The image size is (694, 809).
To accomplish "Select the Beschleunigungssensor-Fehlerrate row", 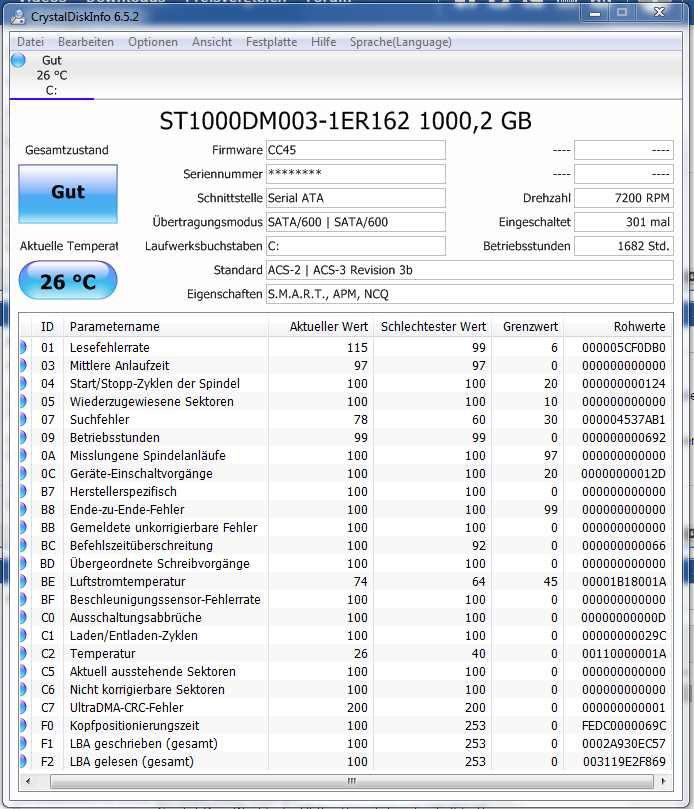I will (346, 600).
